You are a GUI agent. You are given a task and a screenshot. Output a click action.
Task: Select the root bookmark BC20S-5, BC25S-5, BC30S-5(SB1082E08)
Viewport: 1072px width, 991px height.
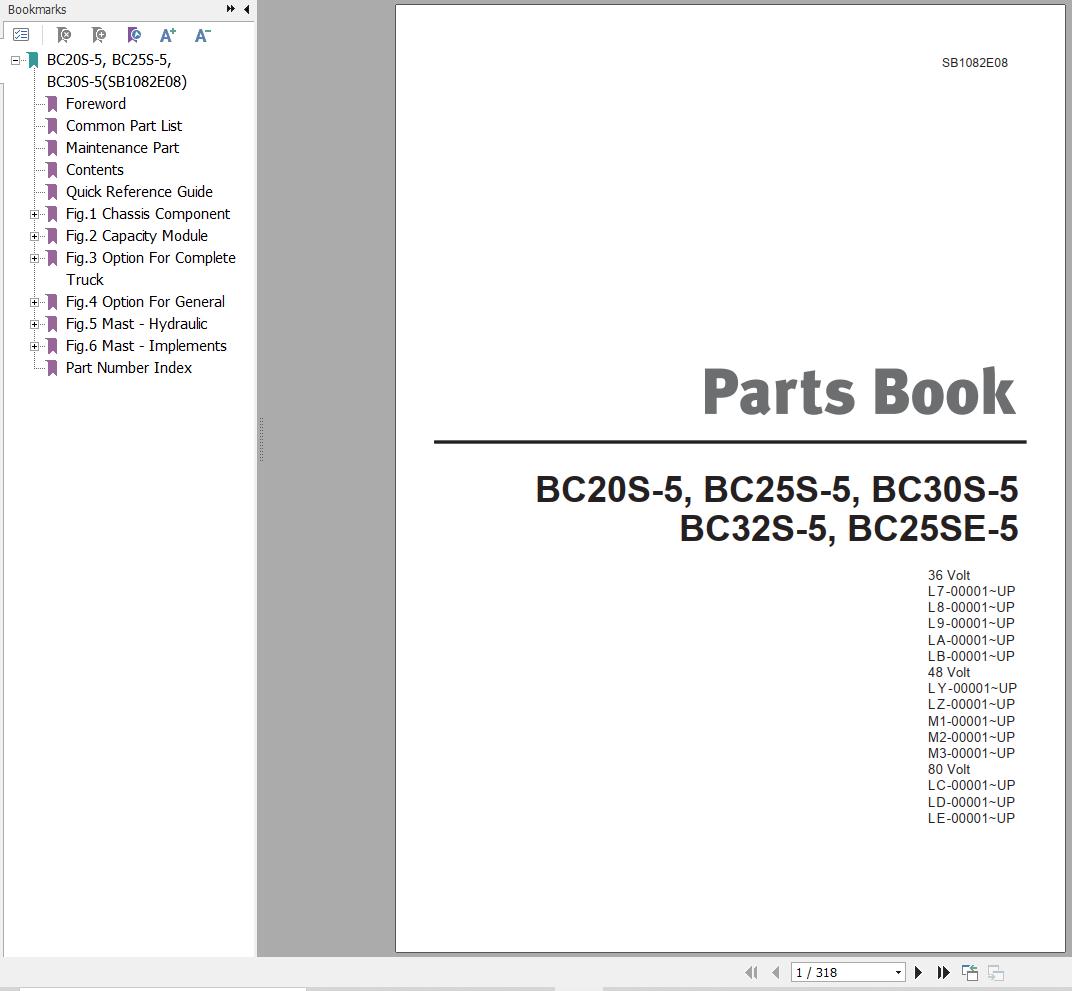click(x=116, y=71)
